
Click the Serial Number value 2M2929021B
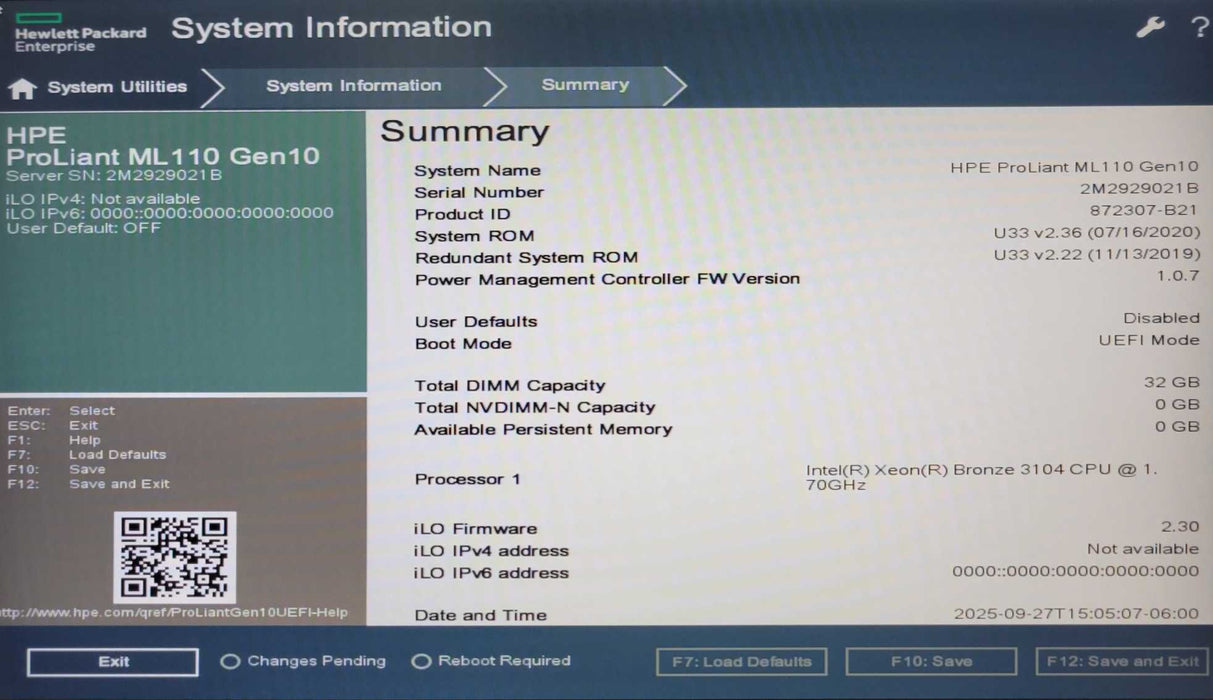point(1139,189)
